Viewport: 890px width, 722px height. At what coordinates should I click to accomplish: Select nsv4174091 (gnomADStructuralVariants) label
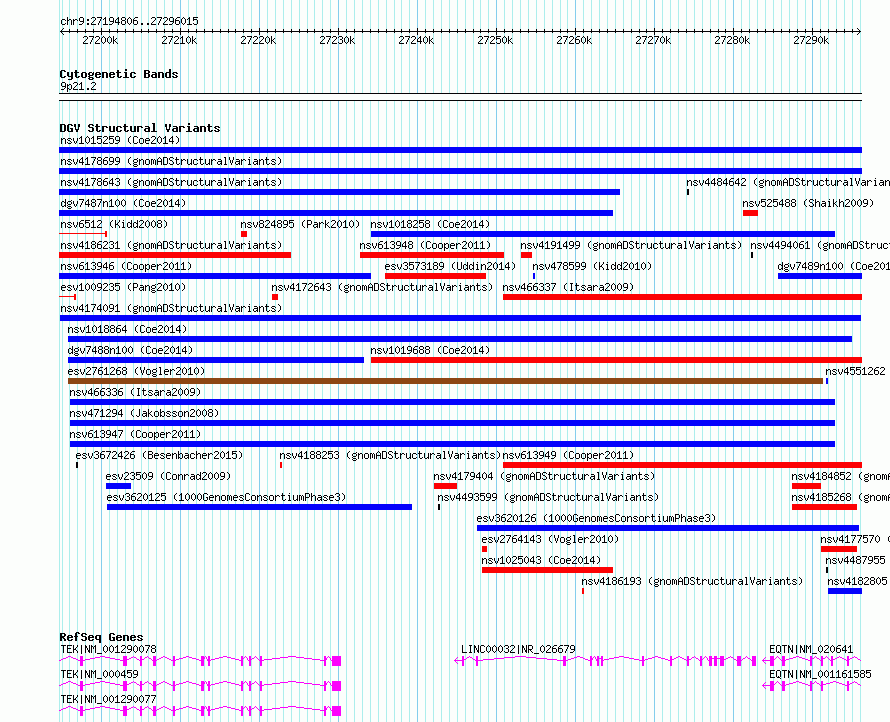(x=171, y=308)
